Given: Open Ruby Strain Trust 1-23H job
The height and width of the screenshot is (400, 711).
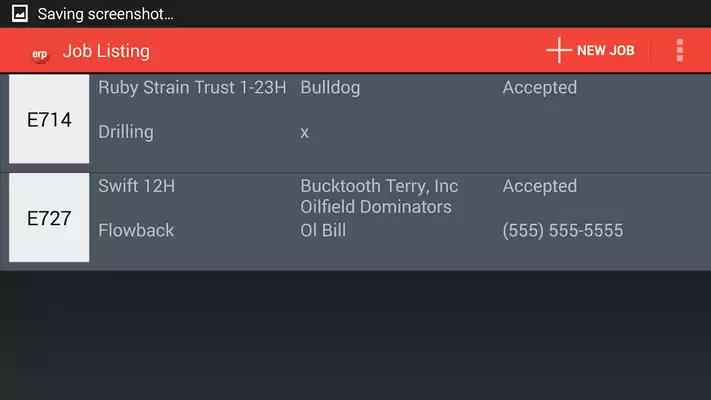Looking at the screenshot, I should click(x=192, y=88).
